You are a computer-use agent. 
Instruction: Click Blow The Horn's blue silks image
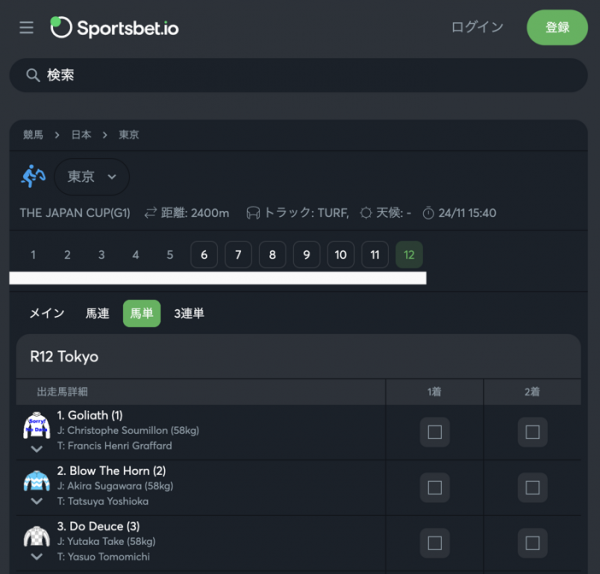pos(37,481)
